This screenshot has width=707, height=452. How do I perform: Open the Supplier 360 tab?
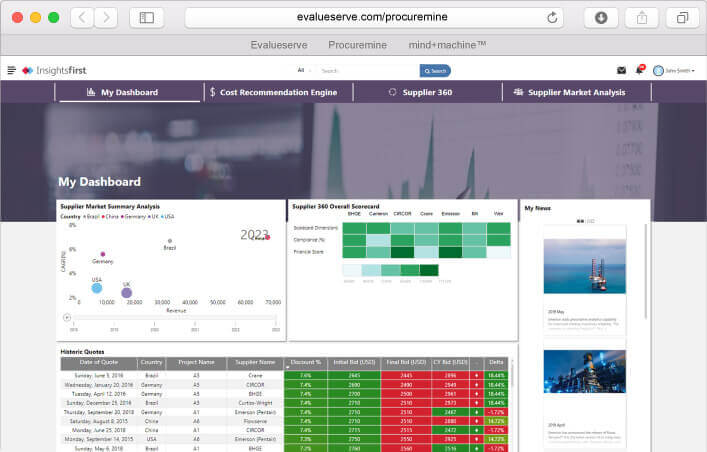point(427,92)
